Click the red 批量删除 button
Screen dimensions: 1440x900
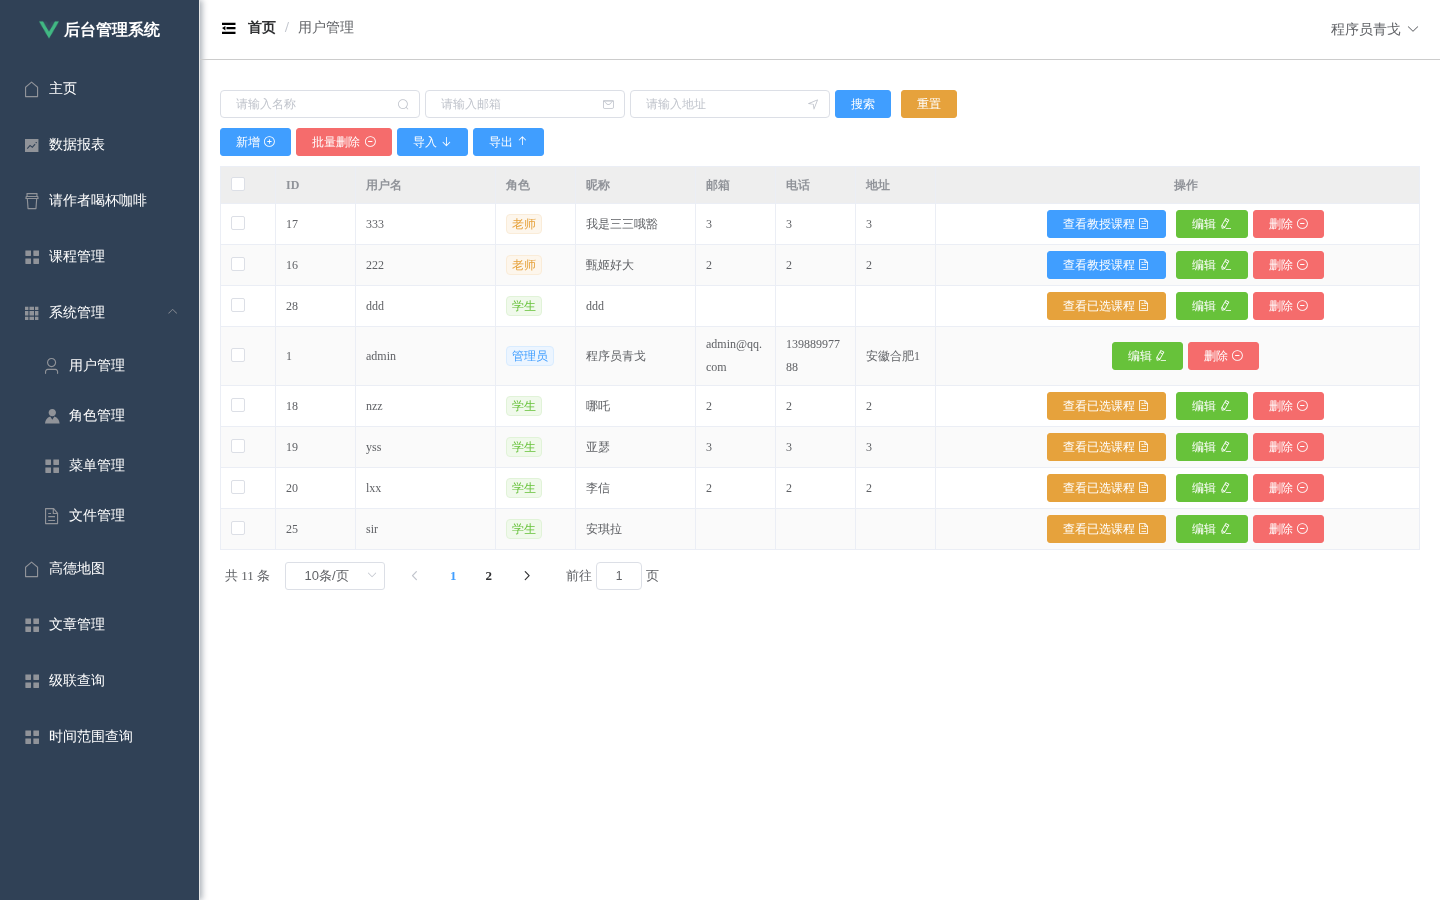[x=344, y=142]
